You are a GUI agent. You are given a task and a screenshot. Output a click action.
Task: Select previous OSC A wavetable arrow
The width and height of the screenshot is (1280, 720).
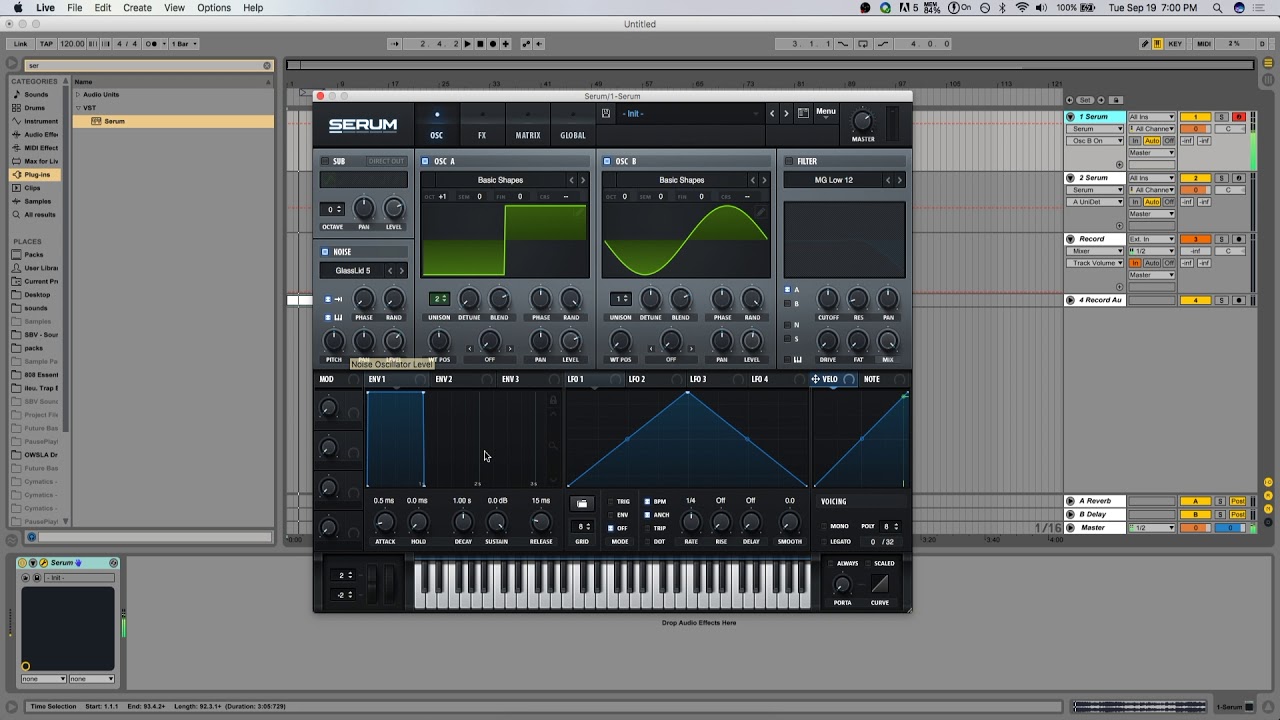(x=572, y=180)
